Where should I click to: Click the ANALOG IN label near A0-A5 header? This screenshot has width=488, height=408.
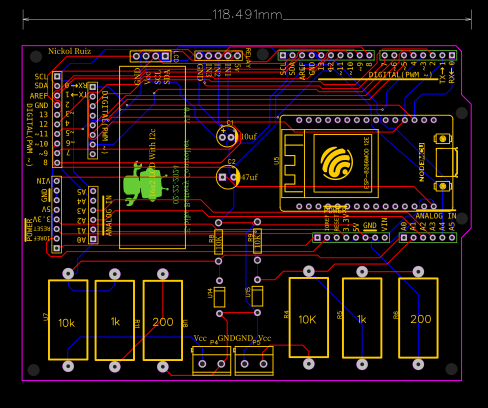point(436,216)
